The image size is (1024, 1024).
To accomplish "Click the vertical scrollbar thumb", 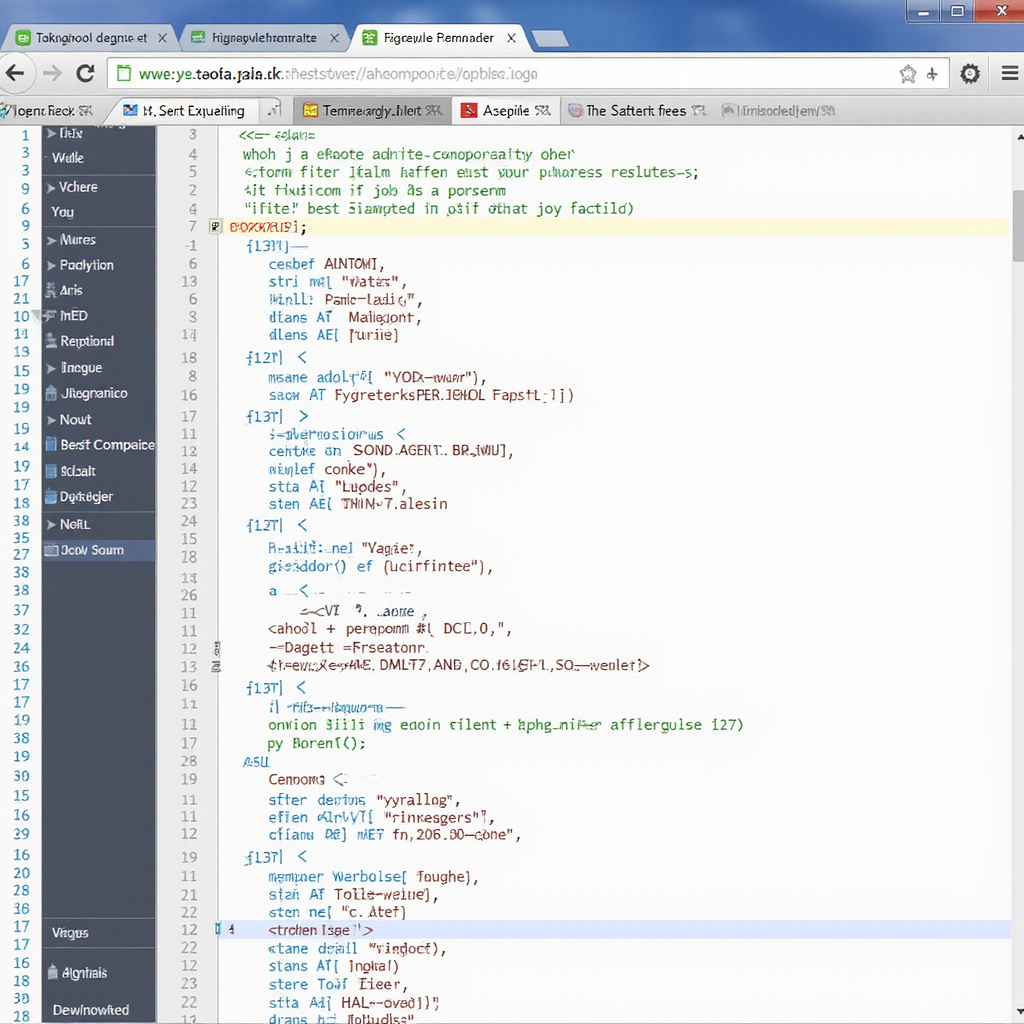I will [x=1017, y=225].
